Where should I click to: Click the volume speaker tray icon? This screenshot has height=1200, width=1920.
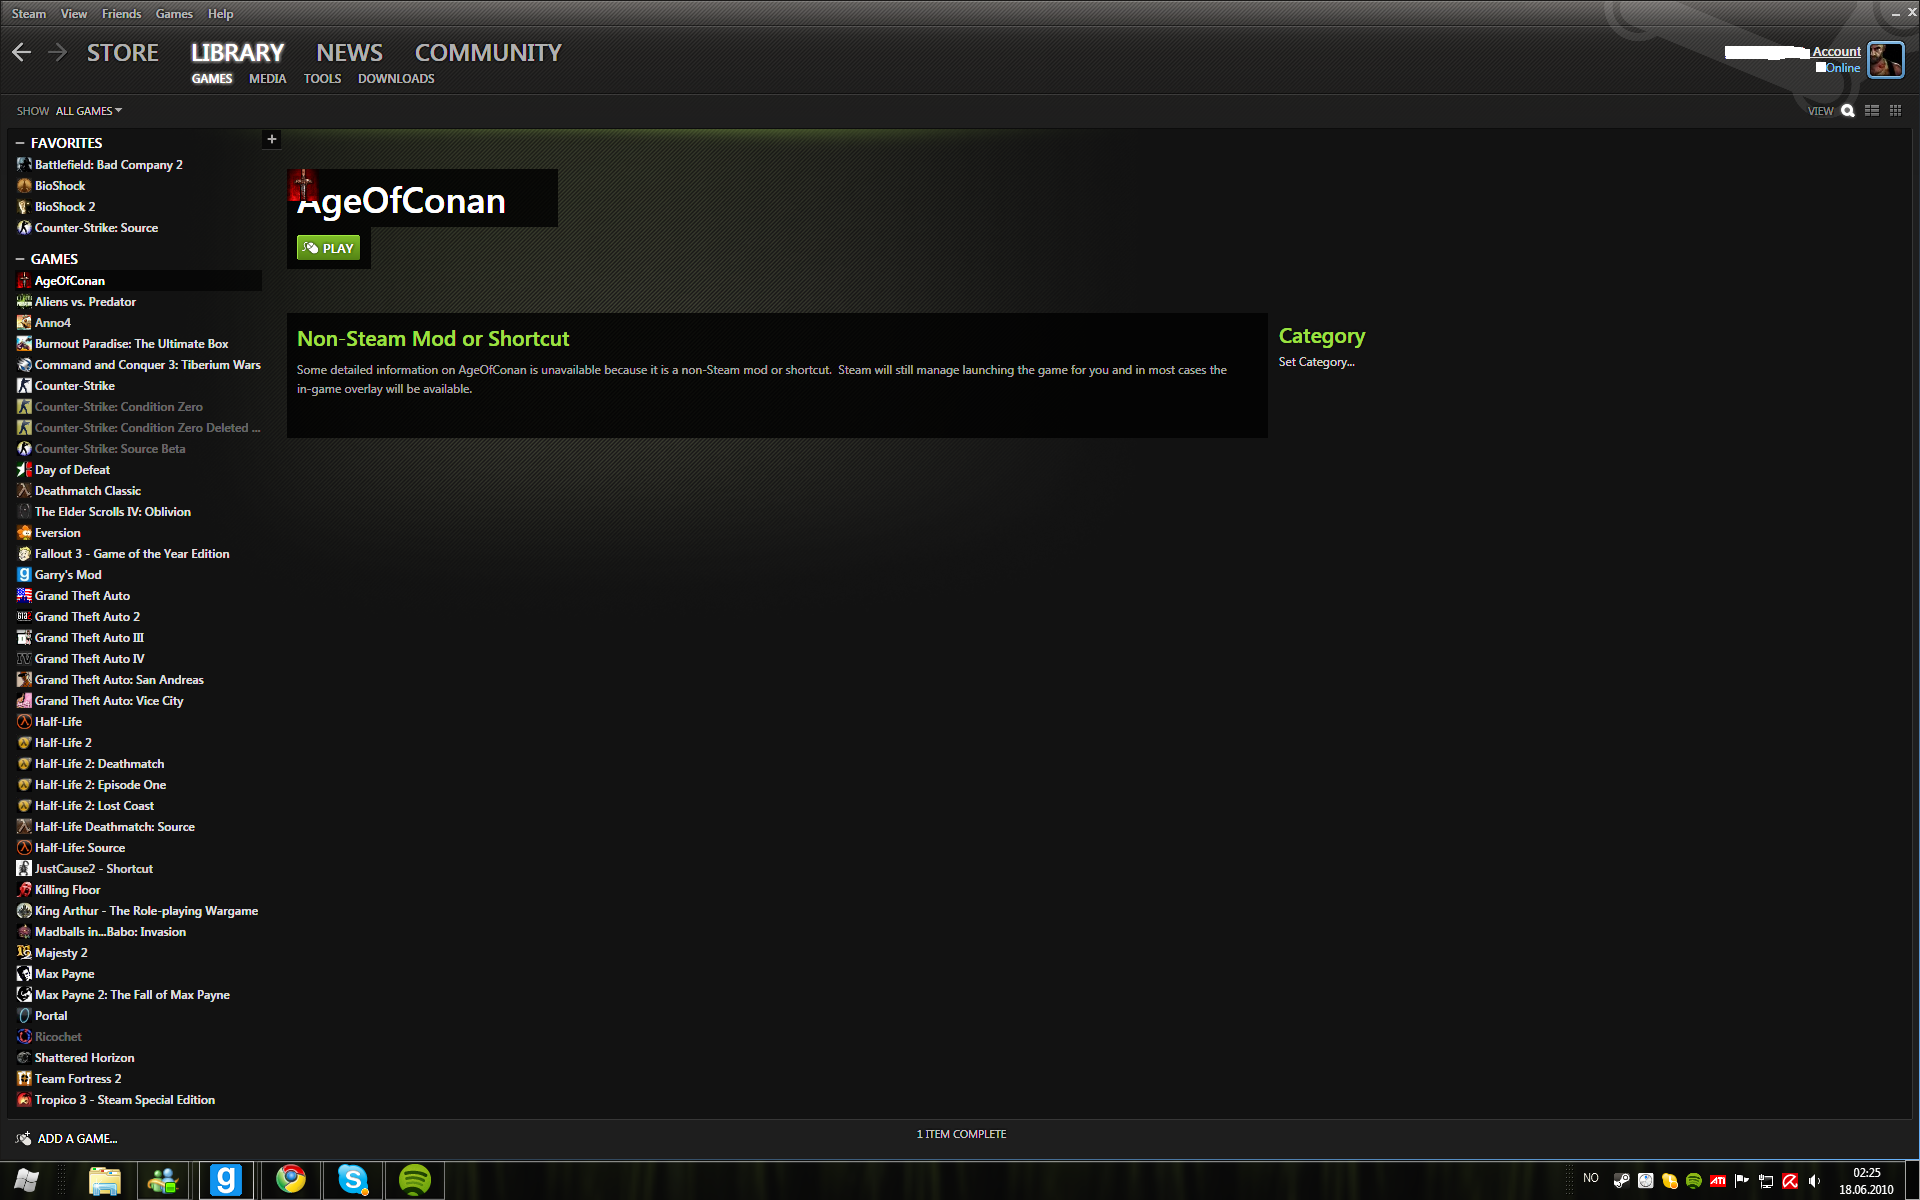tap(1814, 1181)
